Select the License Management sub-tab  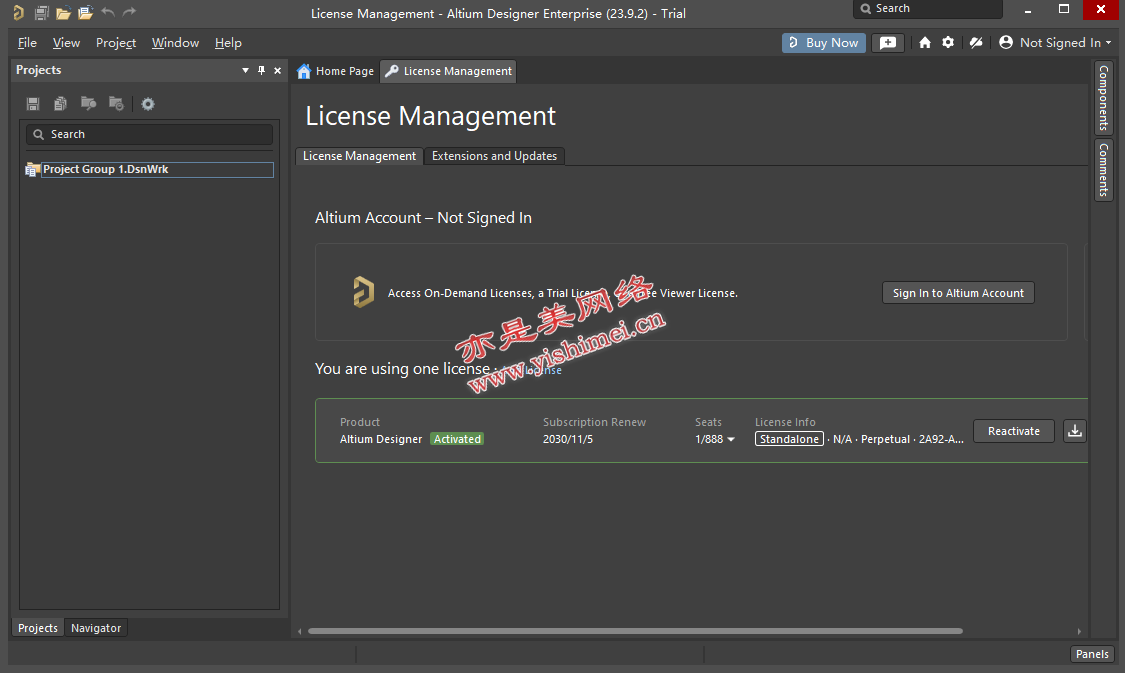point(359,156)
